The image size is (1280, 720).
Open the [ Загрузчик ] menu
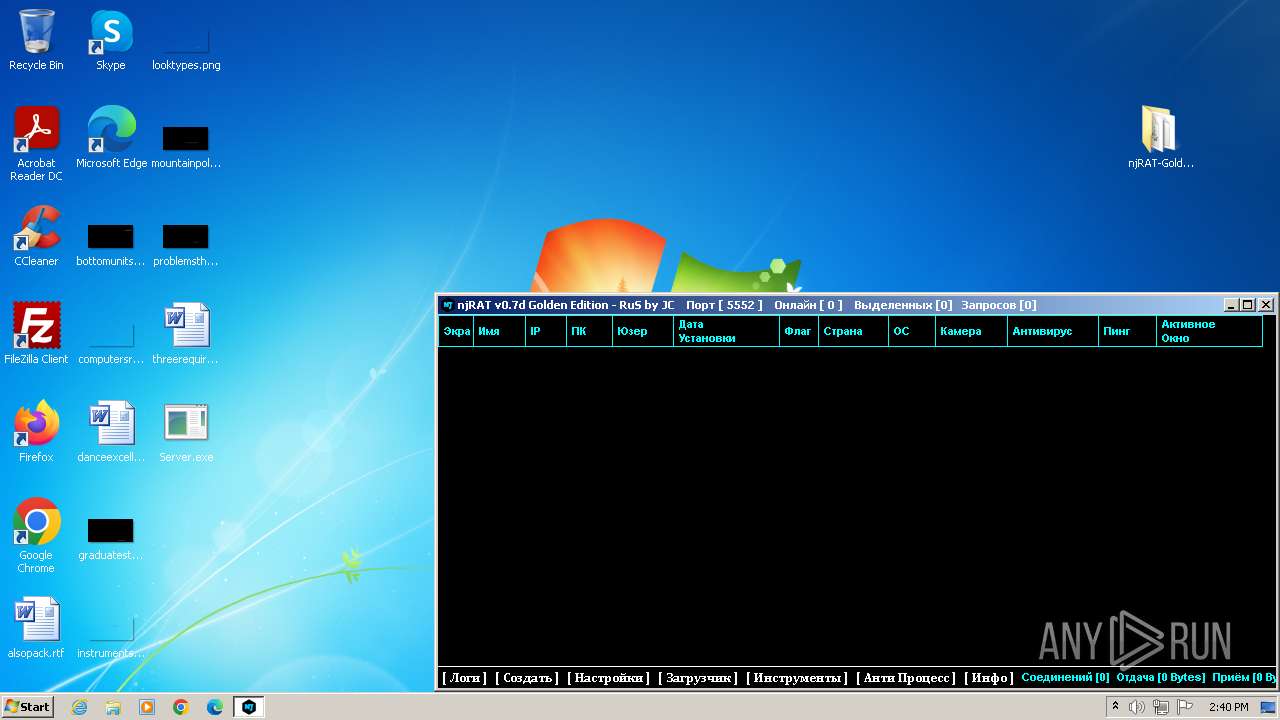click(698, 678)
